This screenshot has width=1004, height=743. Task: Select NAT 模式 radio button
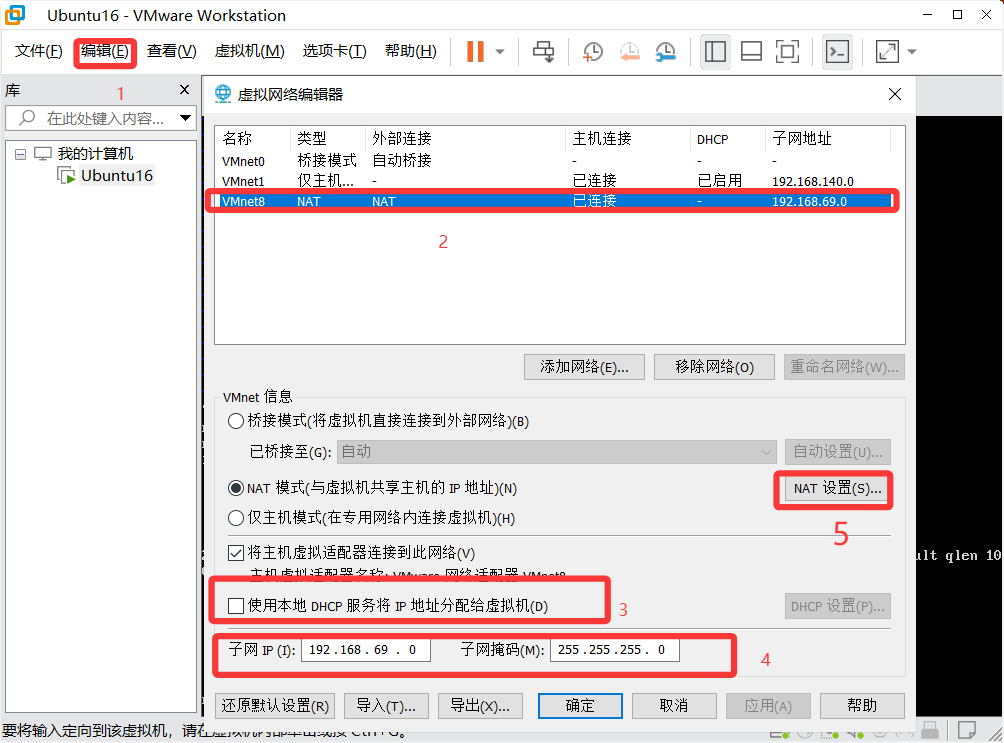[x=236, y=488]
